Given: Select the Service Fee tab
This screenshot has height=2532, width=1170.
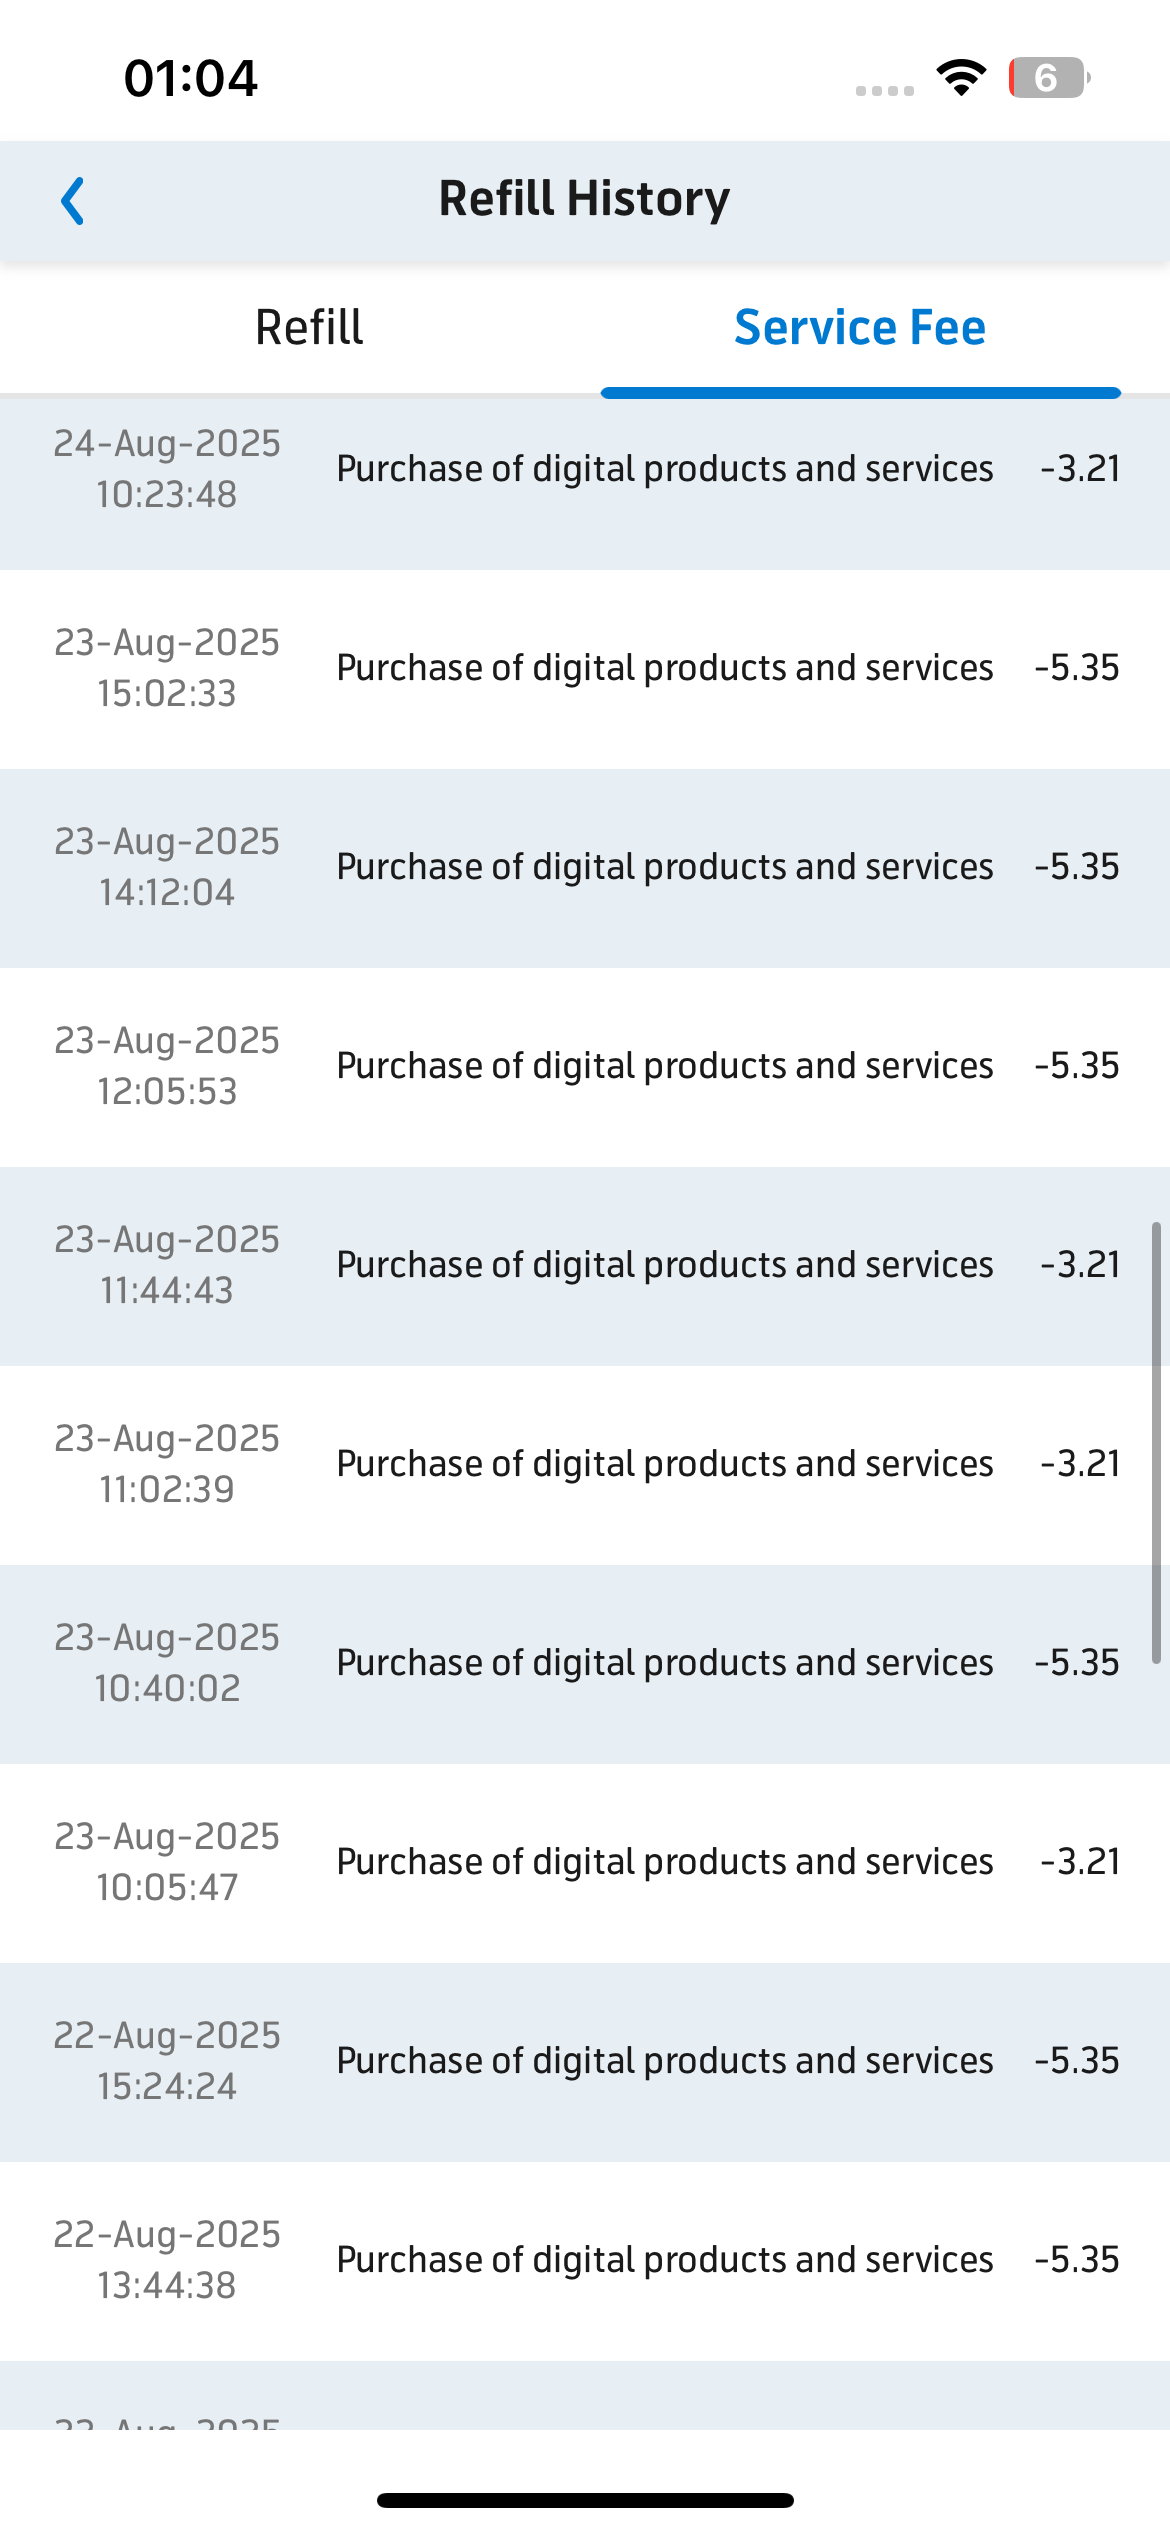Looking at the screenshot, I should tap(860, 328).
